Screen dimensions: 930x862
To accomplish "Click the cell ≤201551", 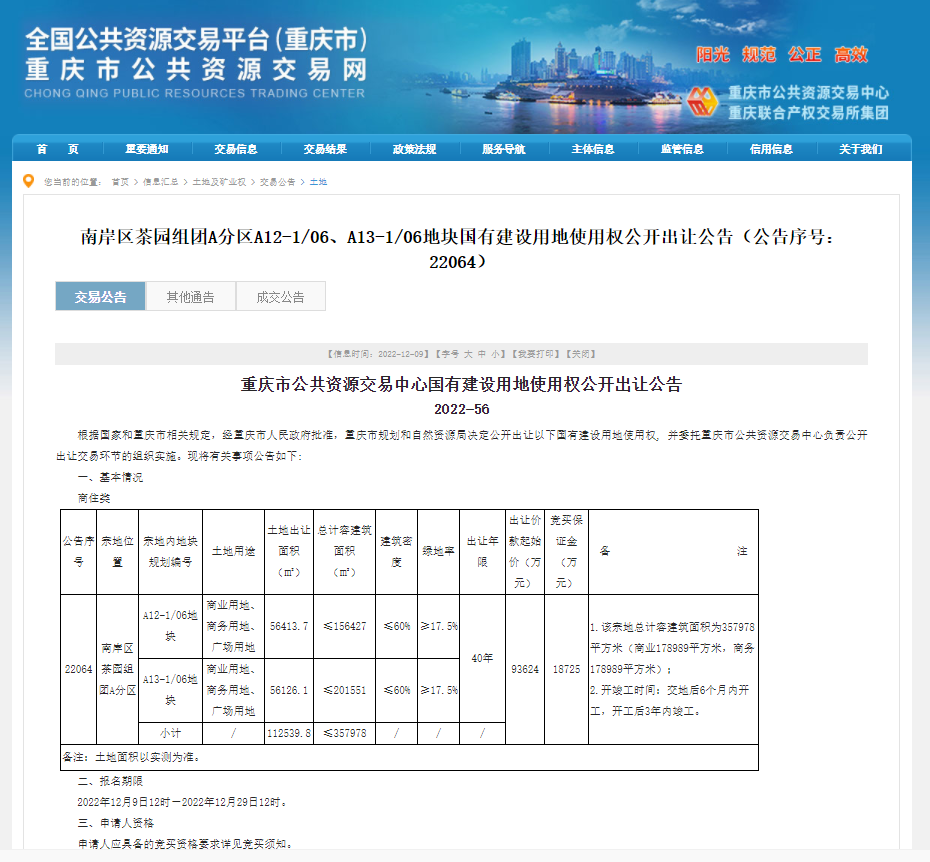I will pos(345,691).
